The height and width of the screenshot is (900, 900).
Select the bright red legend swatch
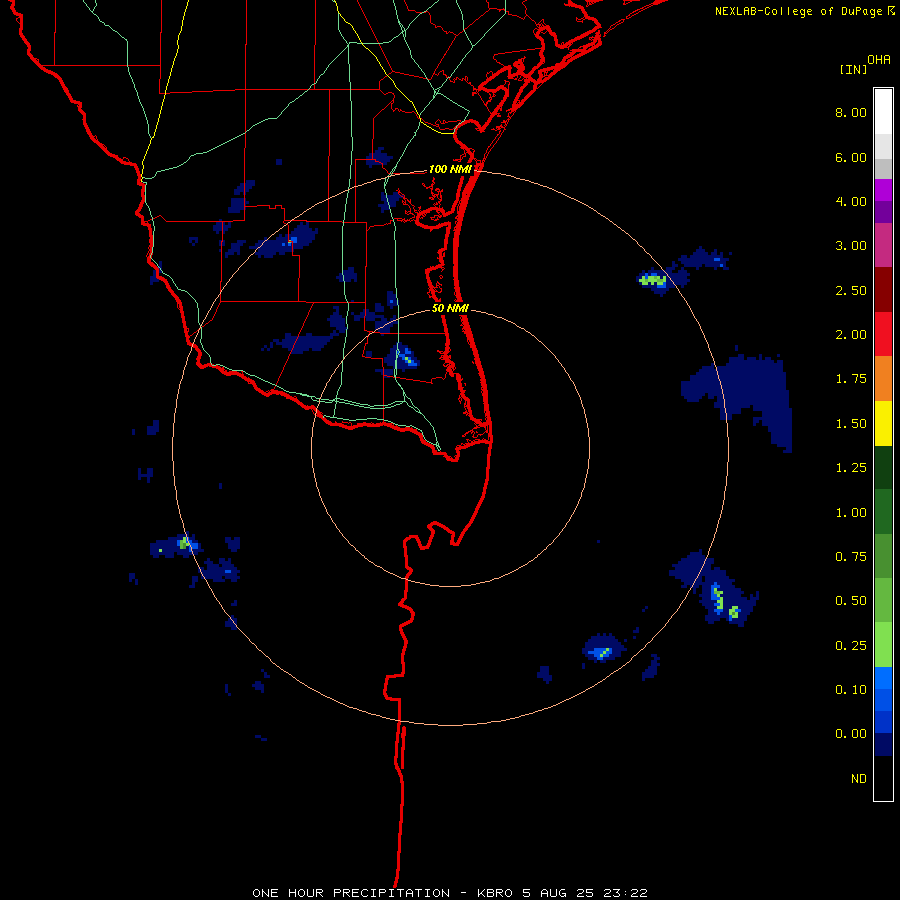tap(883, 334)
